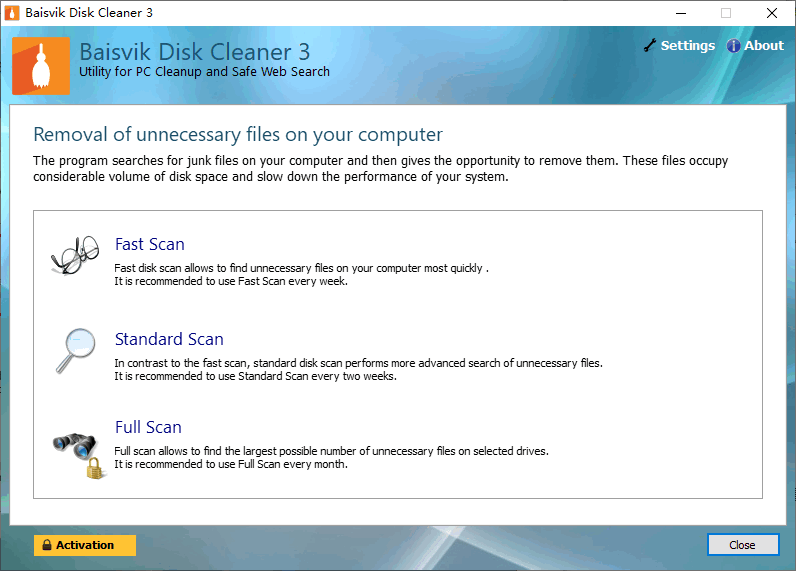Viewport: 796px width, 571px height.
Task: Minimize the Baisvik Disk Cleaner window
Action: coord(681,13)
